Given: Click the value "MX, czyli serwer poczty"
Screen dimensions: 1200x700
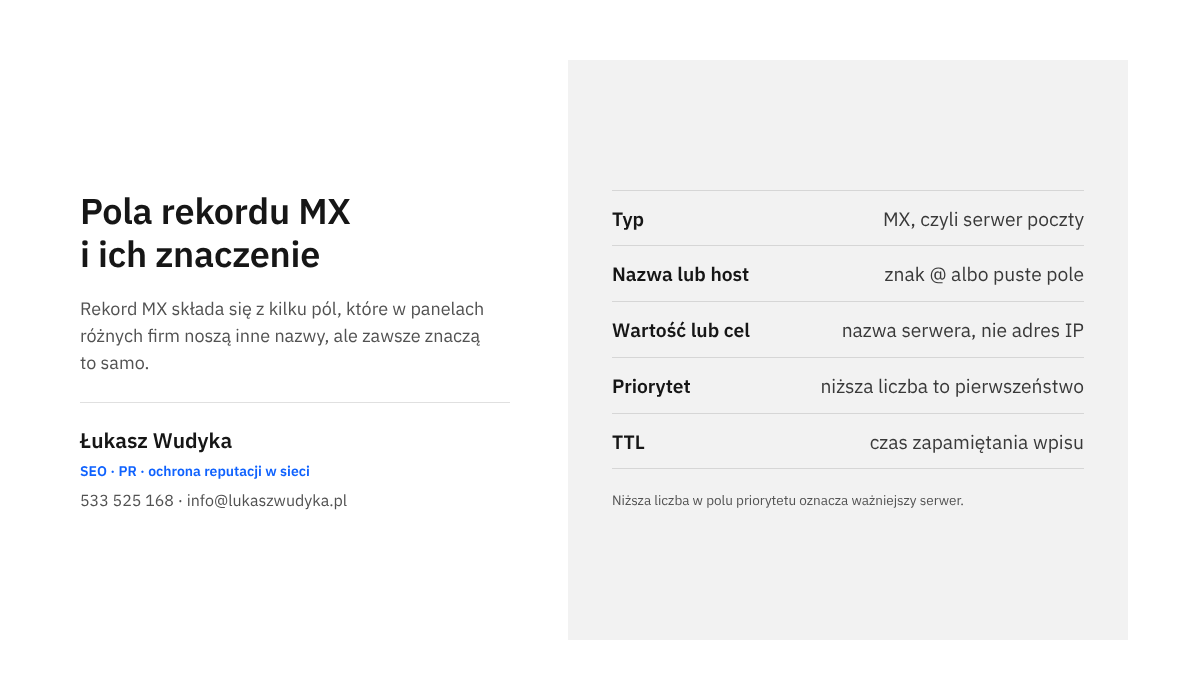Looking at the screenshot, I should [983, 219].
